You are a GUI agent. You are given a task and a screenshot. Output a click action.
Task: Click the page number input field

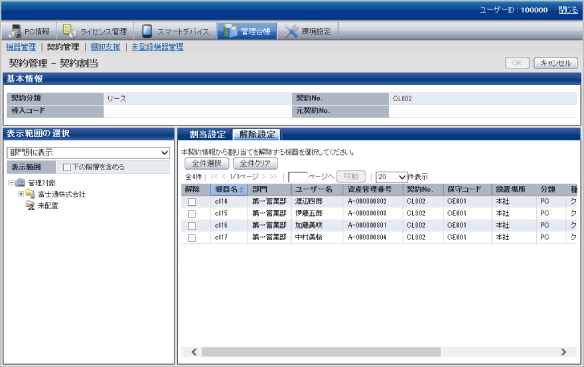[298, 177]
